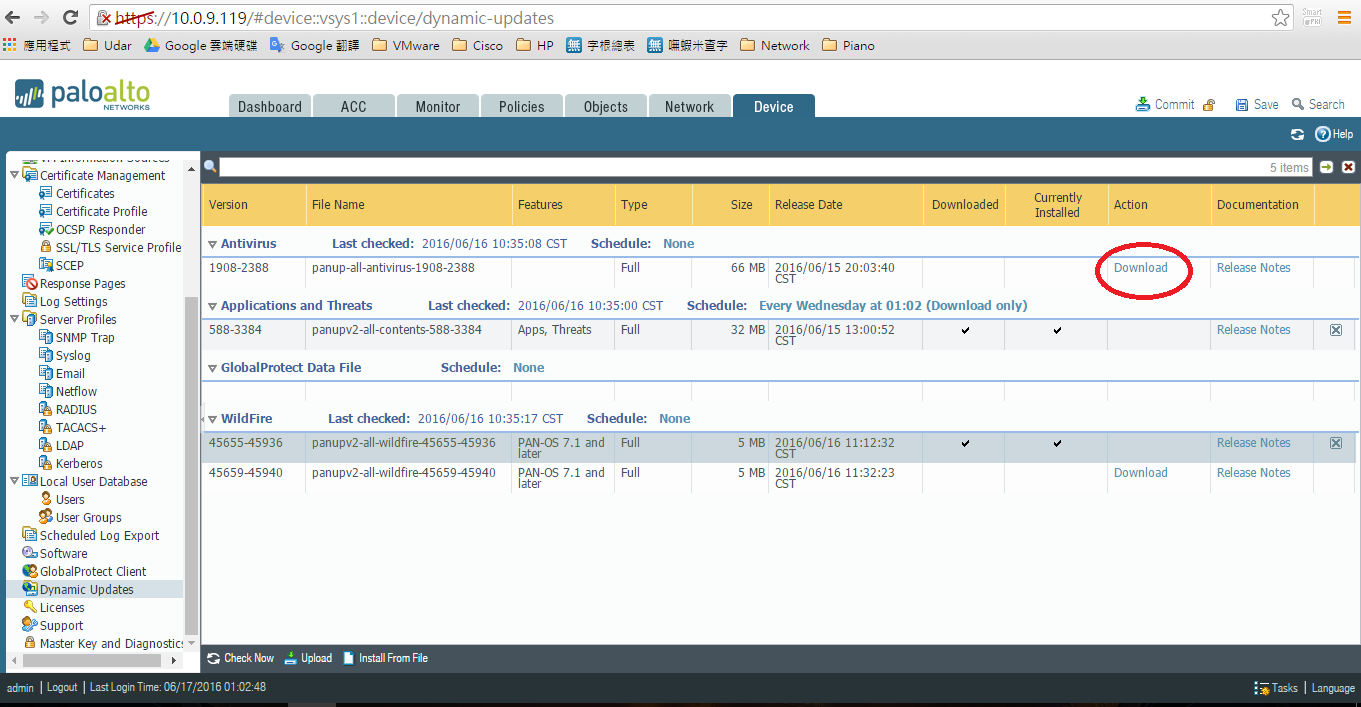
Task: Click the Check Now refresh icon
Action: [213, 658]
